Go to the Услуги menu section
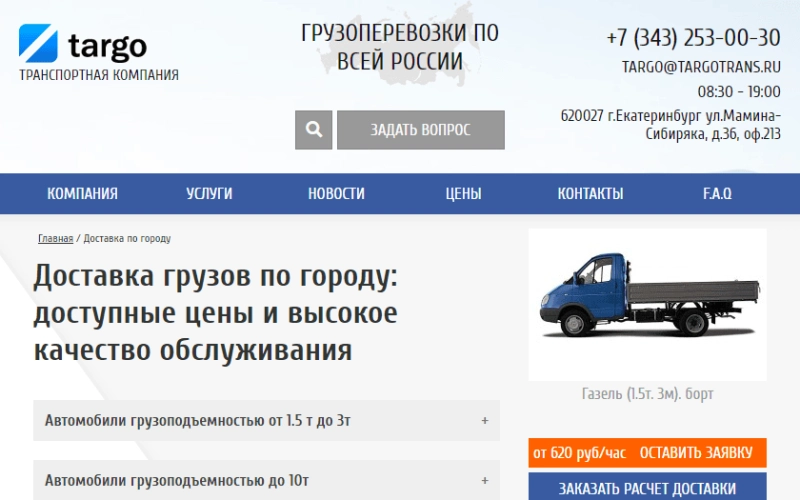Image resolution: width=800 pixels, height=500 pixels. [x=209, y=194]
